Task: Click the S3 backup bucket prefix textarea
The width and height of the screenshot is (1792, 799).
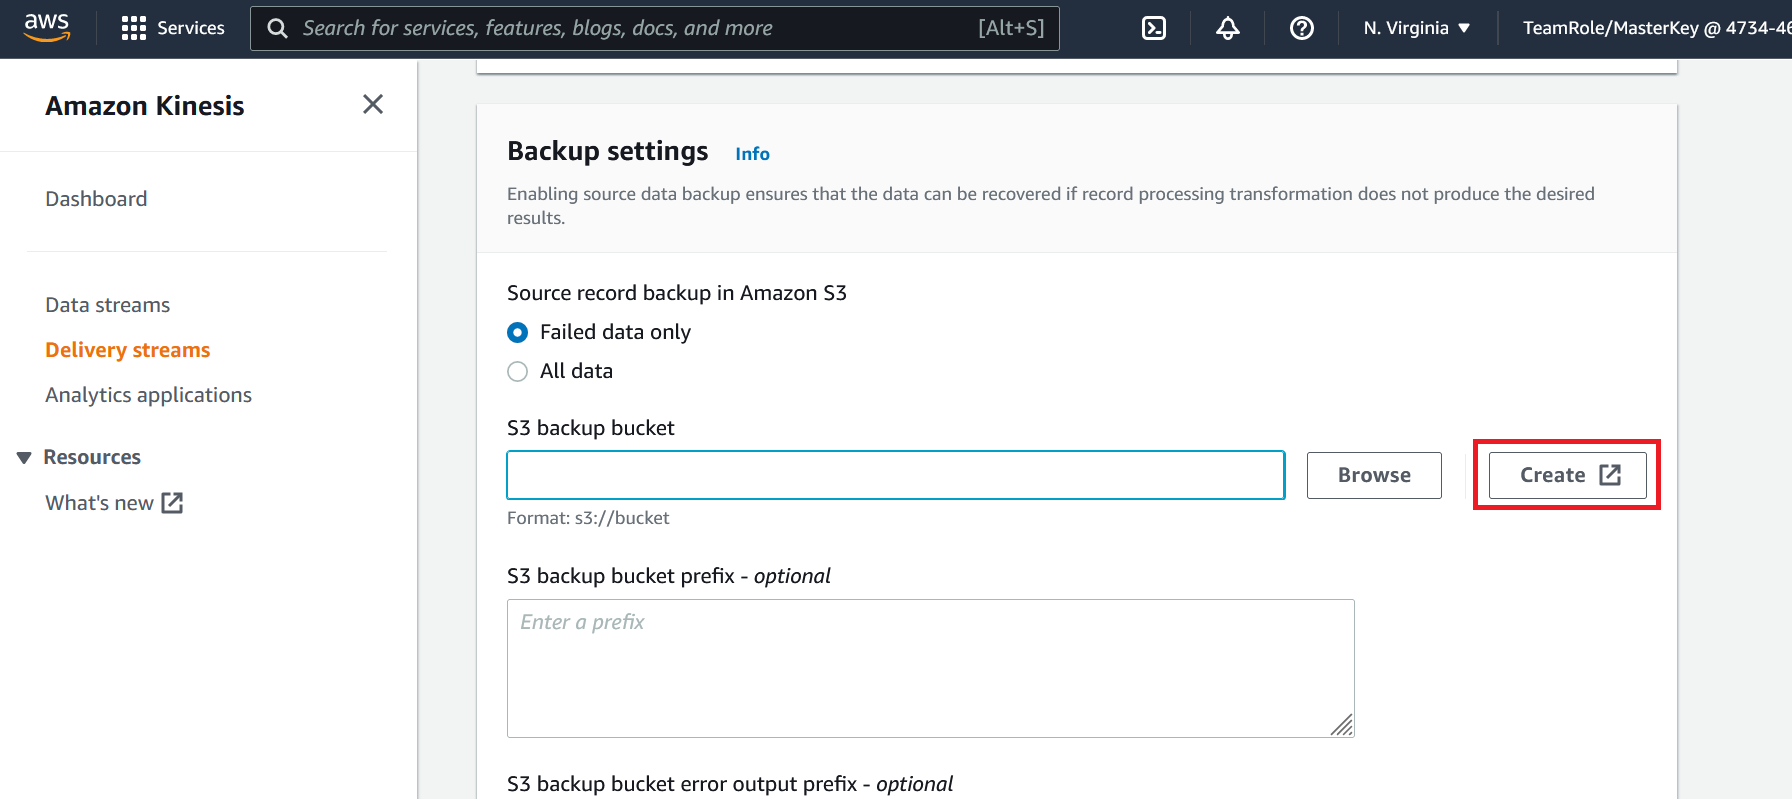Action: point(931,668)
